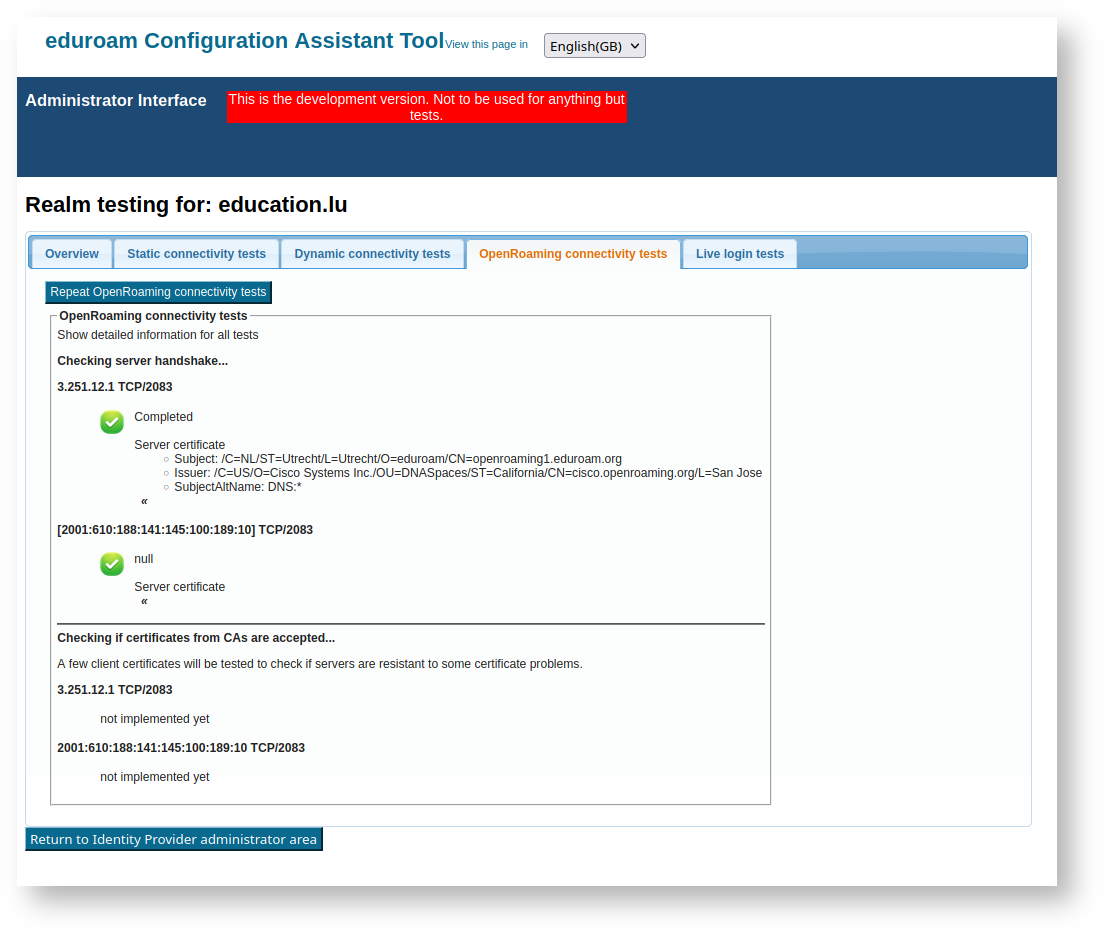The height and width of the screenshot is (934, 1105).
Task: Click the red development version warning banner
Action: pyautogui.click(x=427, y=107)
